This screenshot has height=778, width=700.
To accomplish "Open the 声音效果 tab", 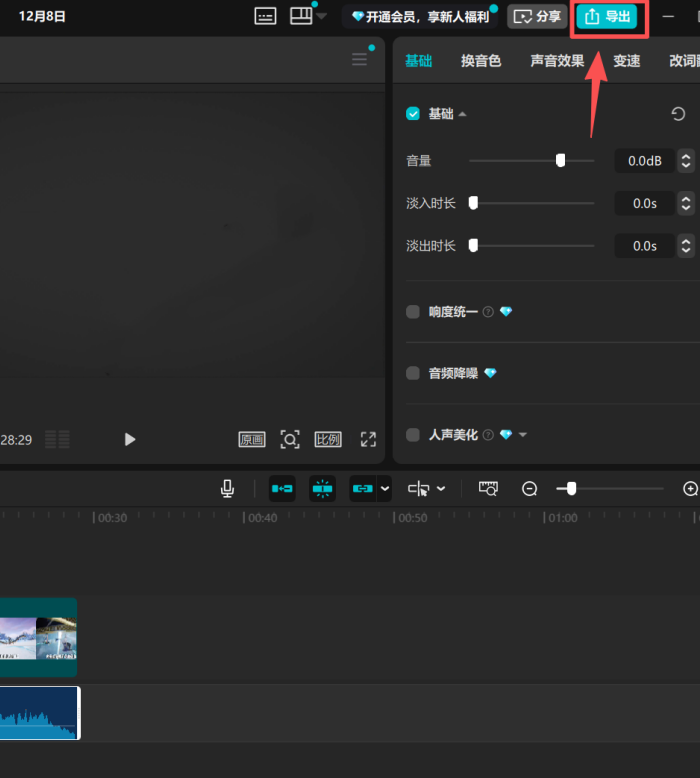I will click(557, 61).
